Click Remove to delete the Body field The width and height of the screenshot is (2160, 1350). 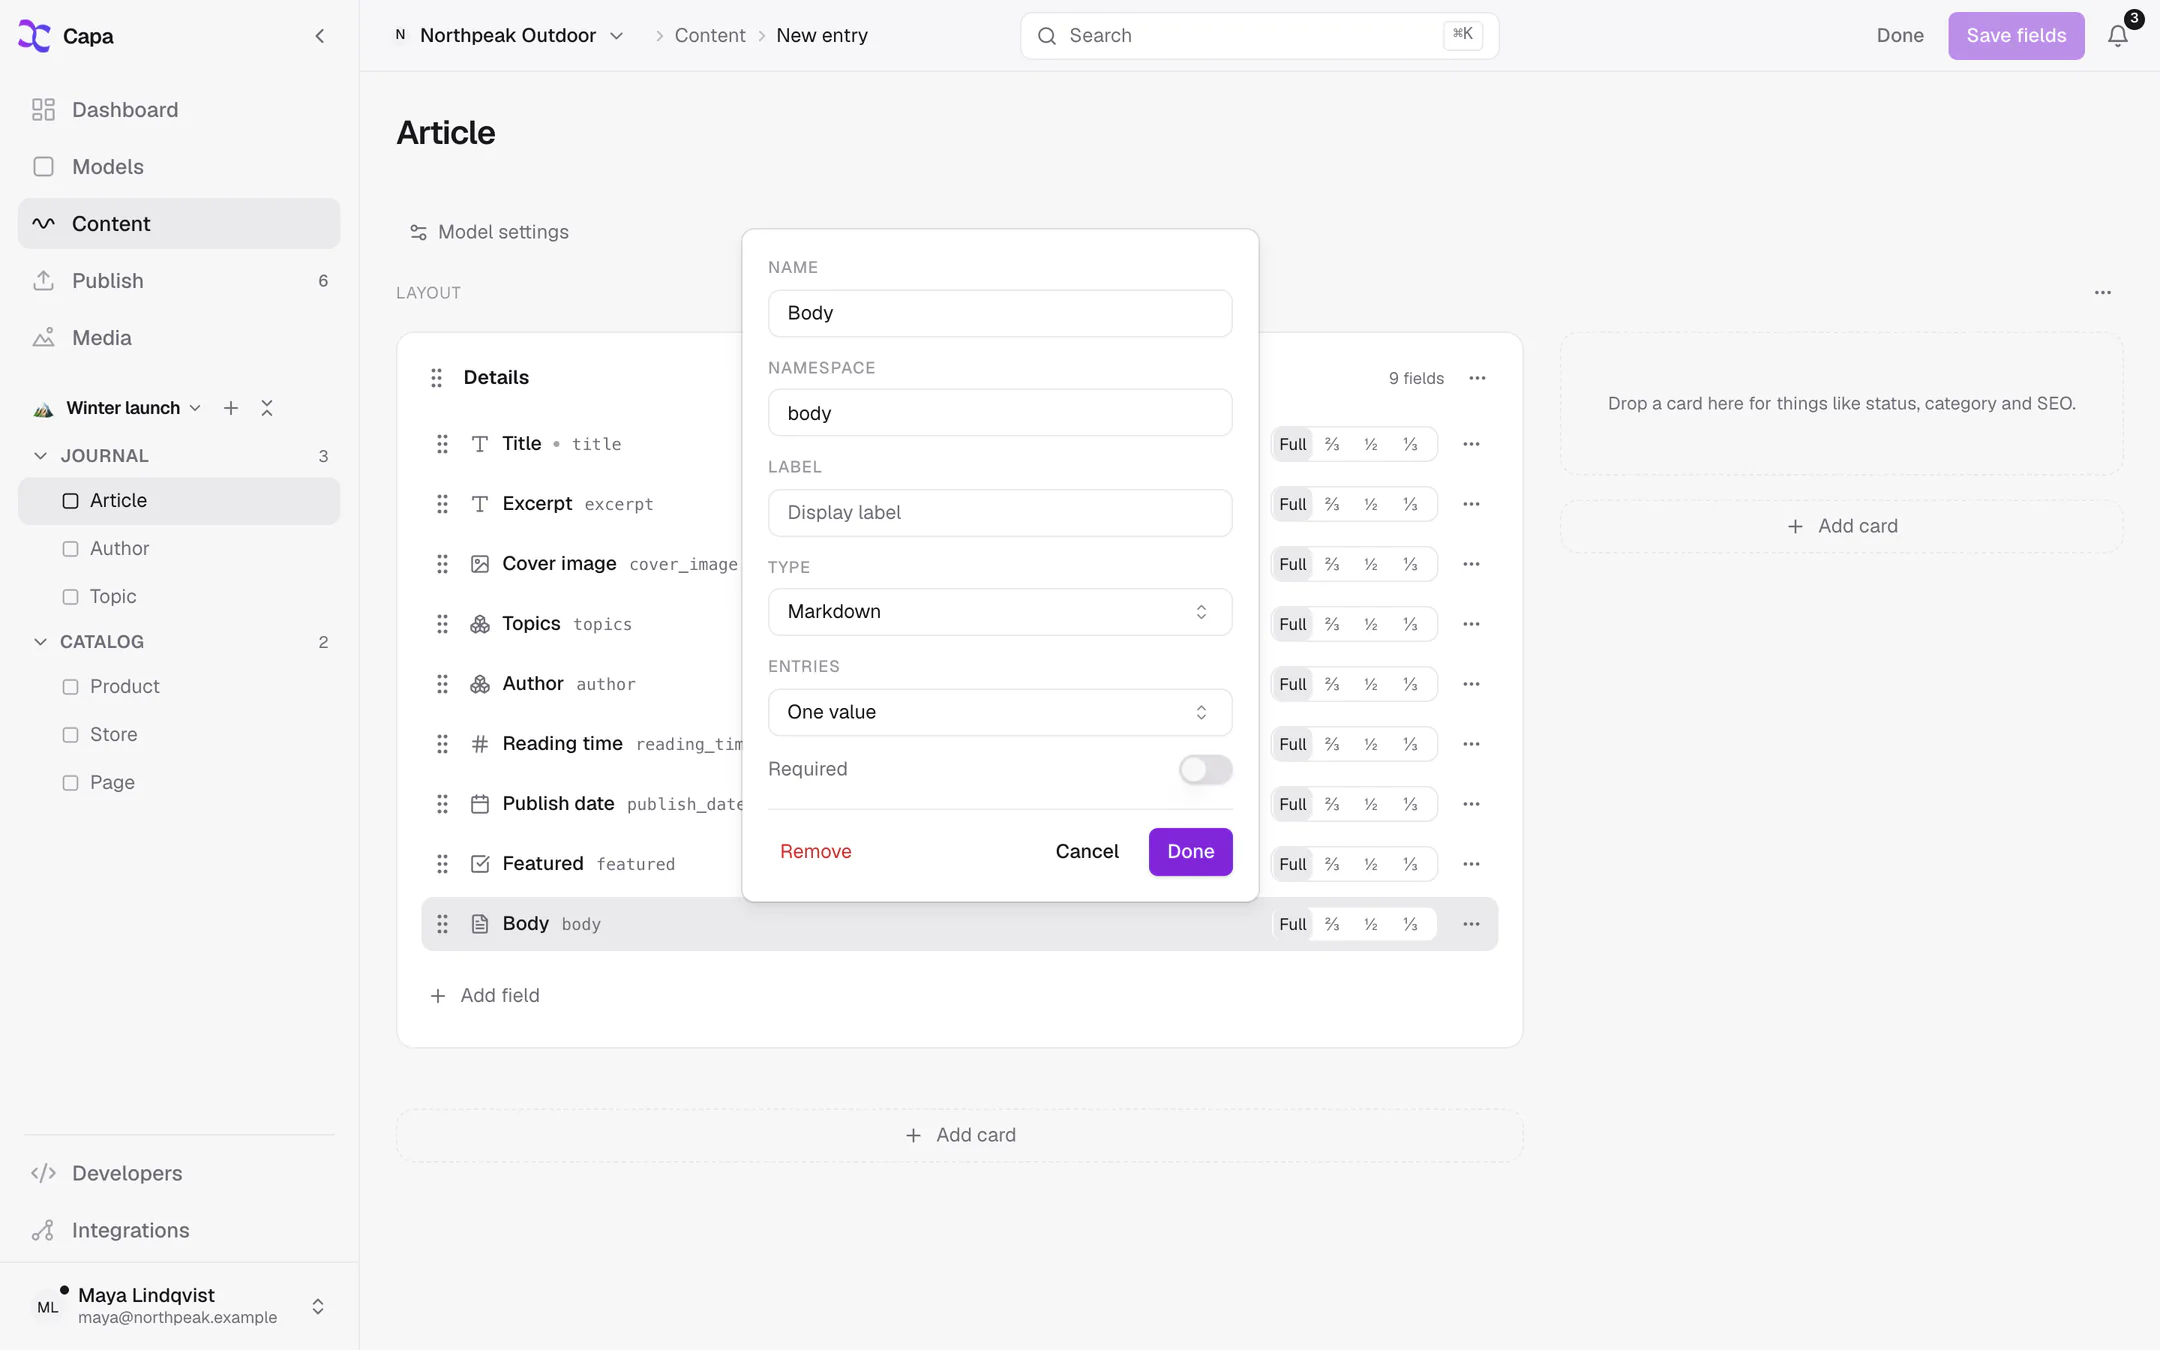tap(816, 852)
